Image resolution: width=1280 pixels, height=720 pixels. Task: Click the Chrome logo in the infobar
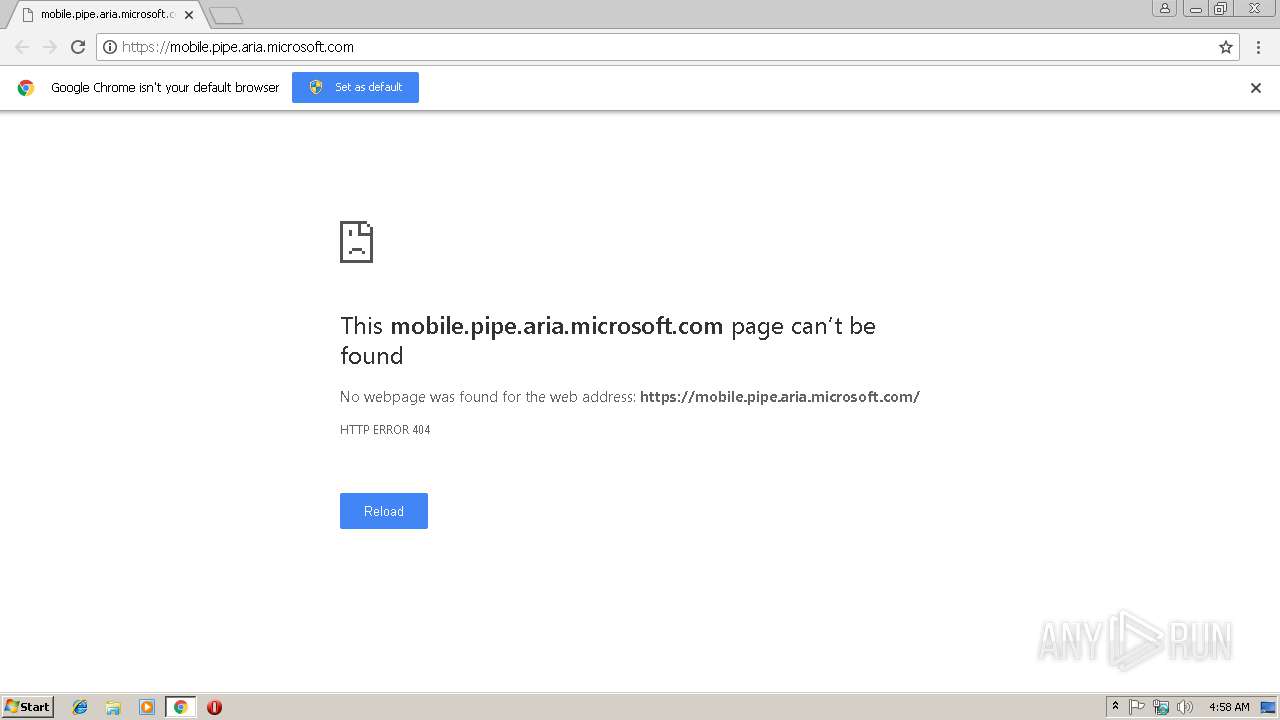26,88
